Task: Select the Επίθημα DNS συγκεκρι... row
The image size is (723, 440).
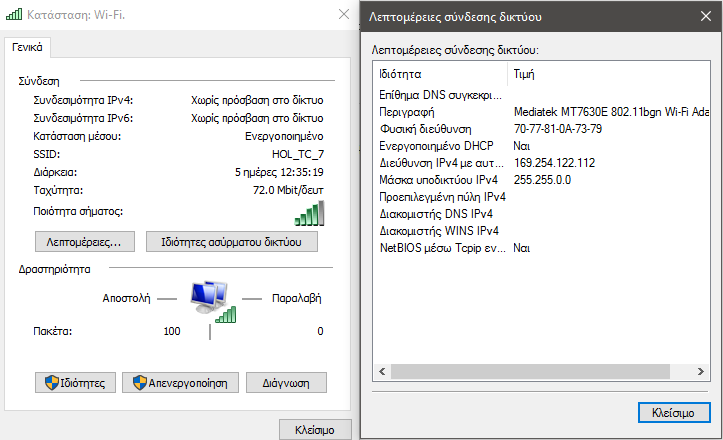Action: click(541, 95)
